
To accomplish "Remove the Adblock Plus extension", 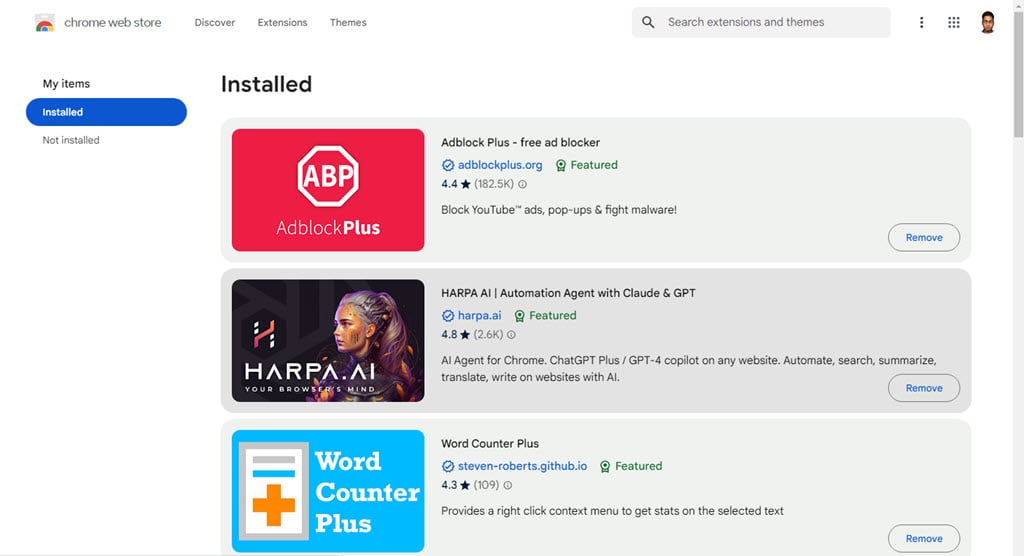I will pos(923,237).
